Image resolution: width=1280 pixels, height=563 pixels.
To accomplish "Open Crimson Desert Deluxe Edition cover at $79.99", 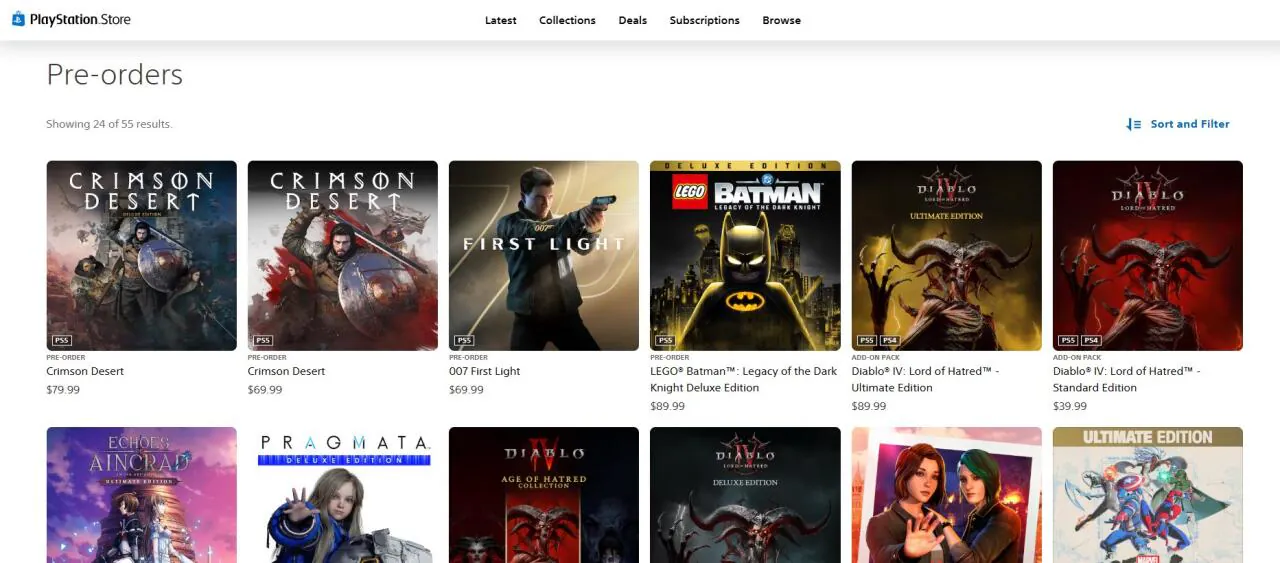I will (141, 255).
